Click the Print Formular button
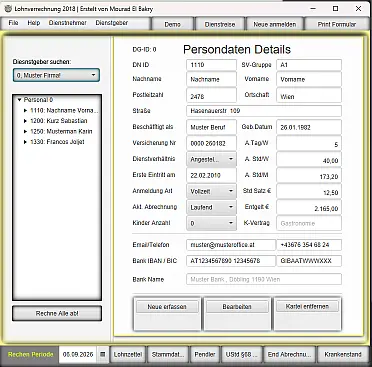The width and height of the screenshot is (372, 367). pos(337,24)
